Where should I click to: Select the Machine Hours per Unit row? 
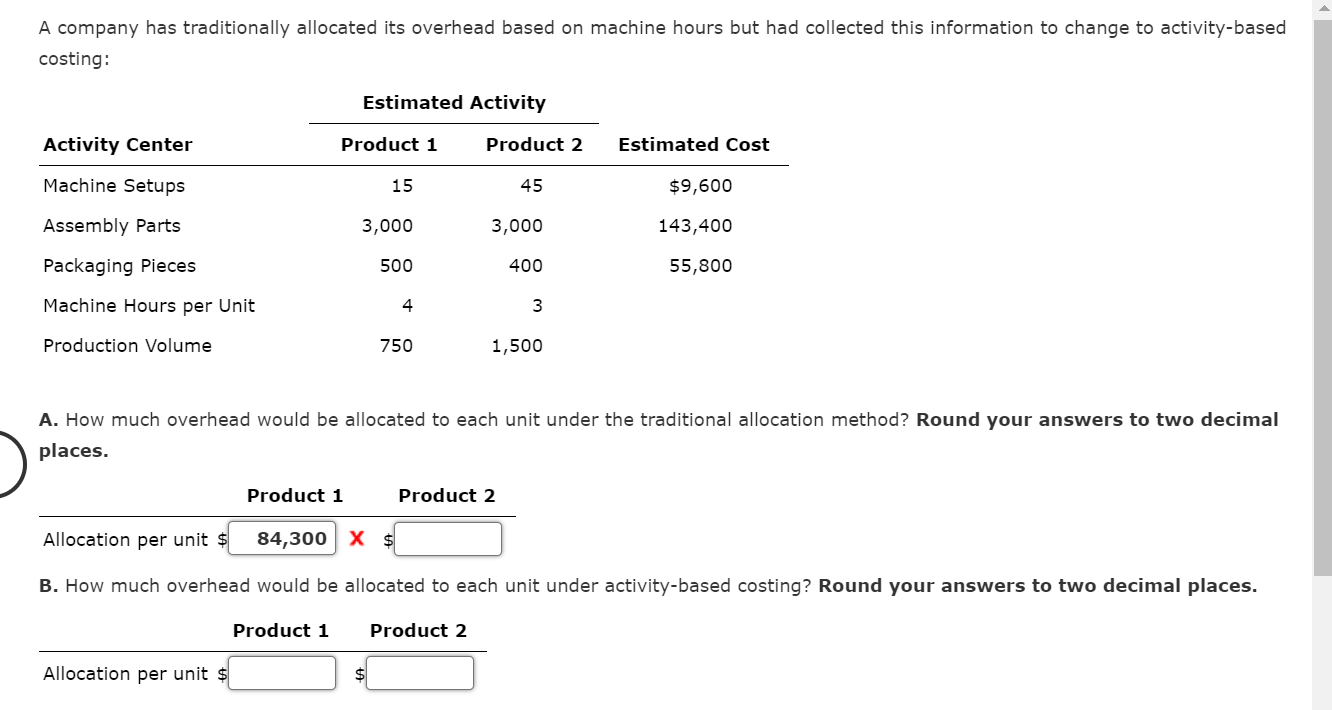[148, 305]
